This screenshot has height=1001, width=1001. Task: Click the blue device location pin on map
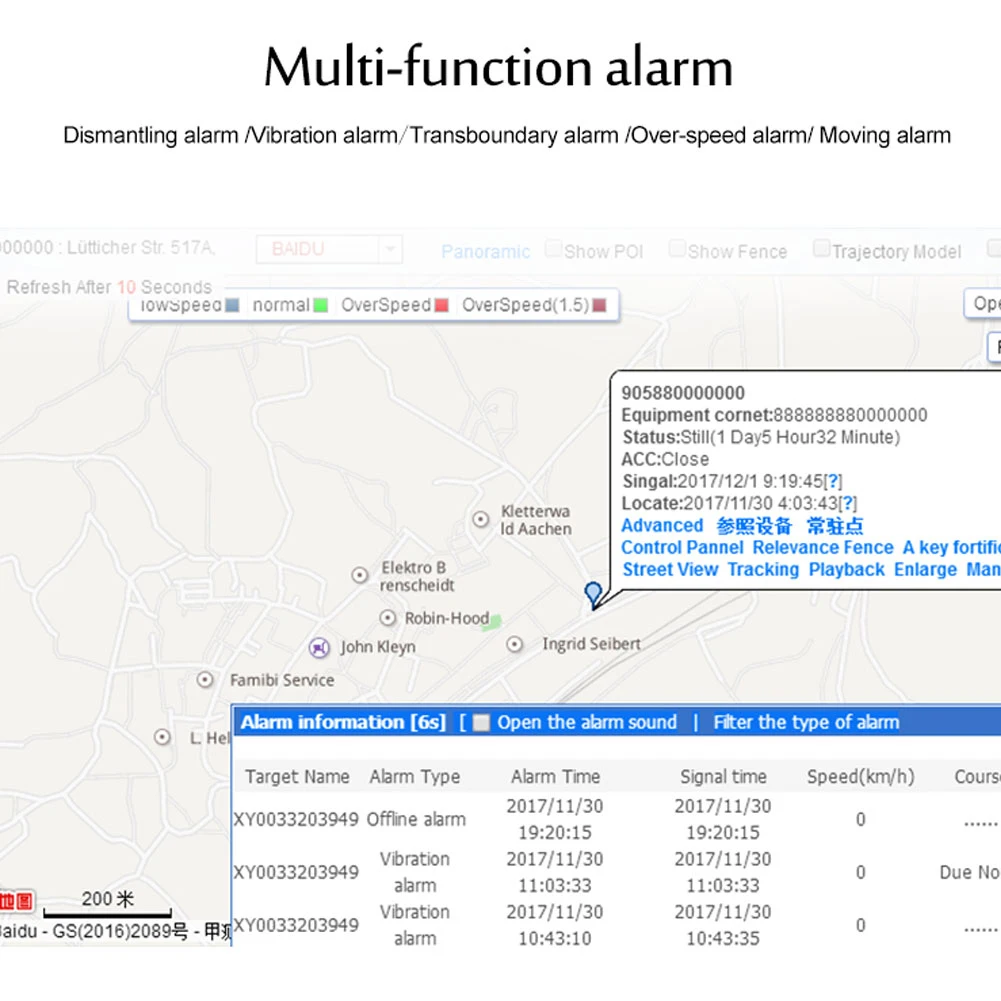593,594
